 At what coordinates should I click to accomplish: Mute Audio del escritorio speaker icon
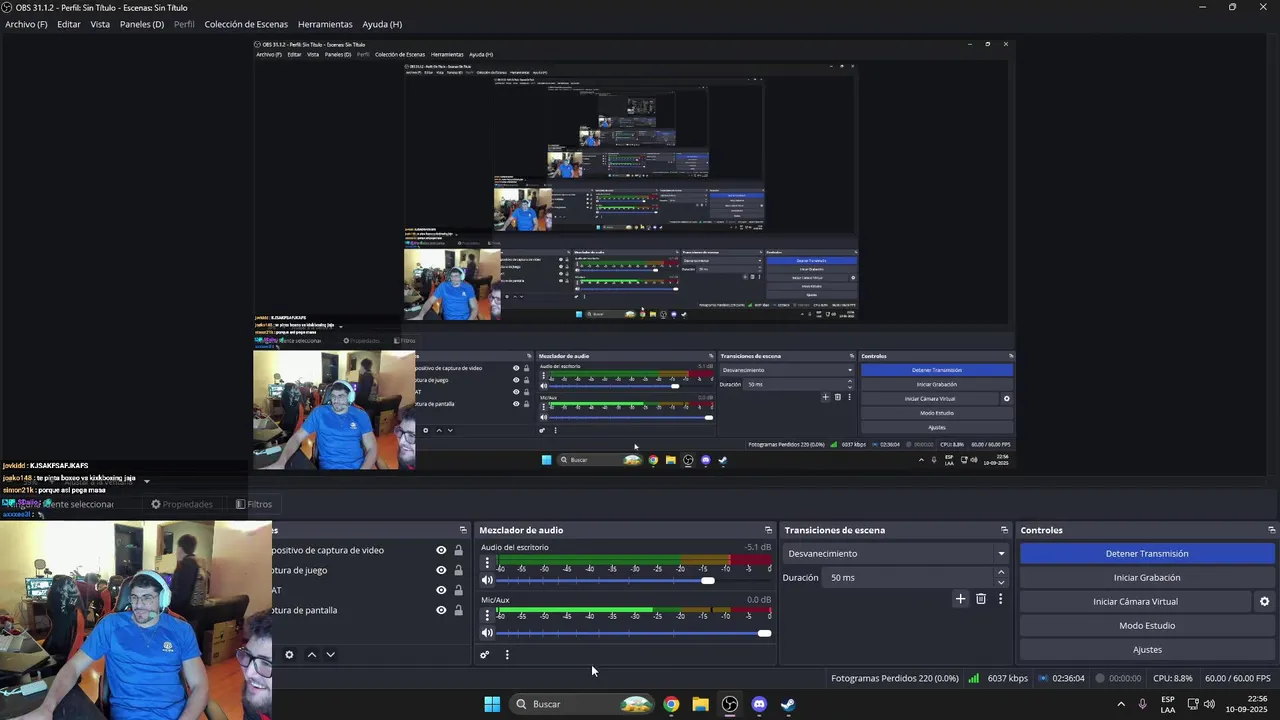[x=487, y=580]
